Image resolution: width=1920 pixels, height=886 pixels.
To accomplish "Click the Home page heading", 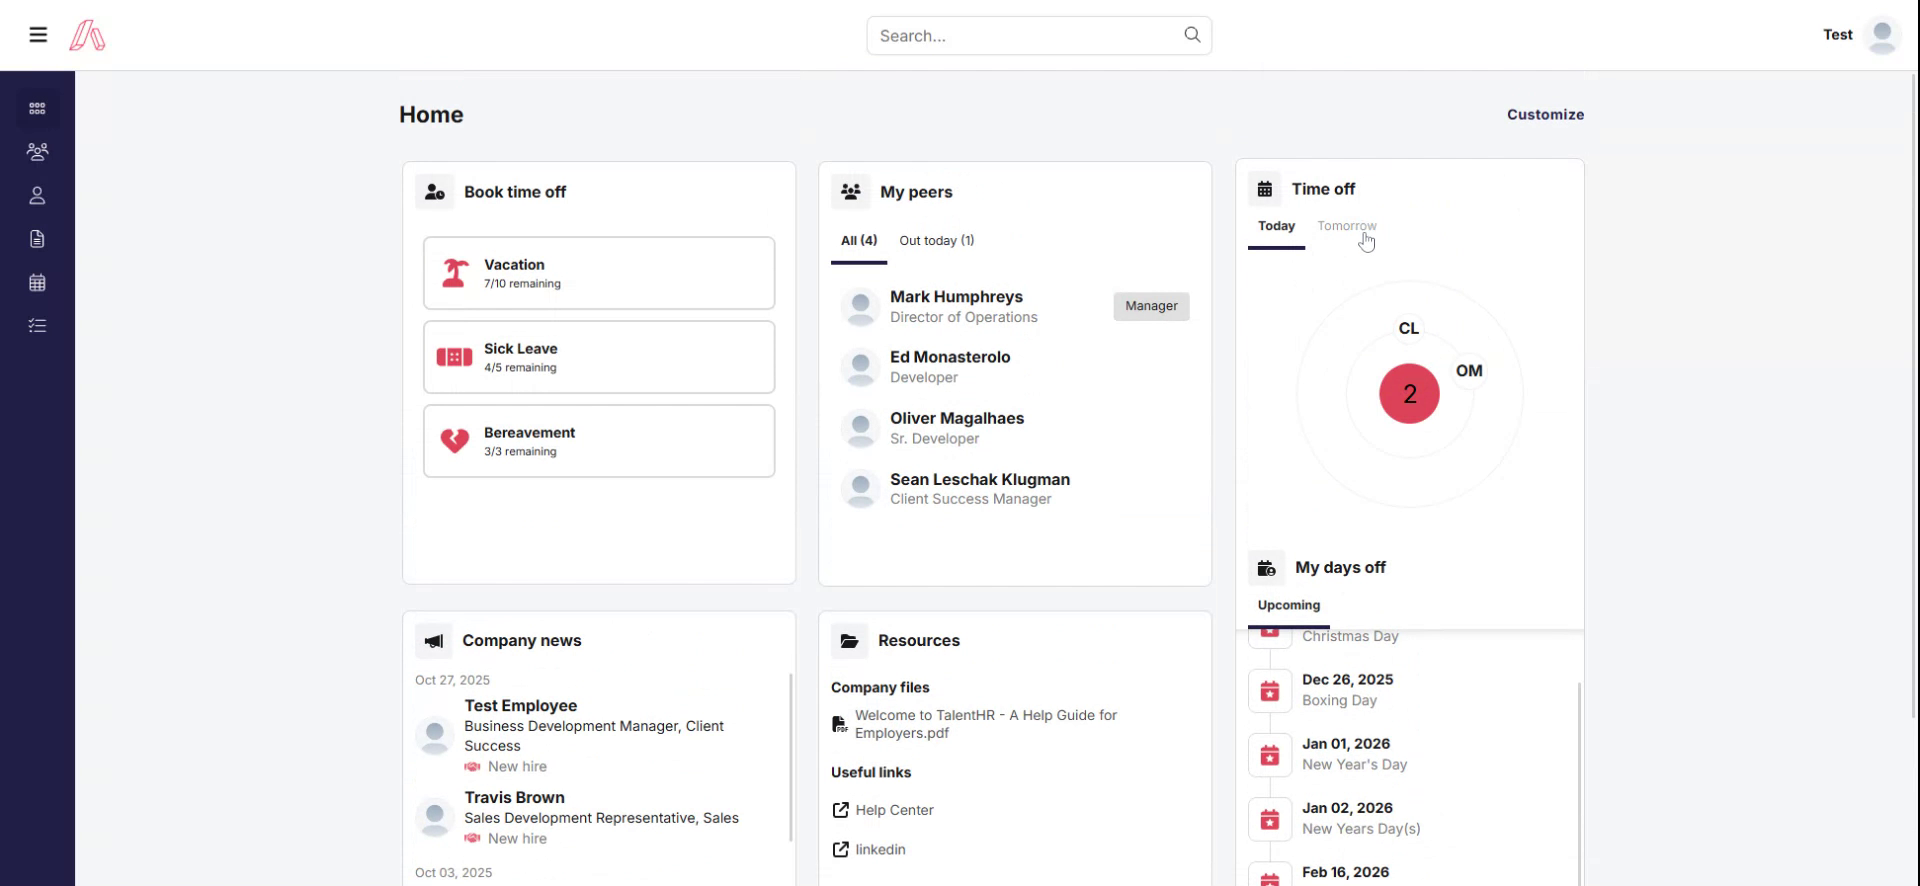I will point(431,115).
